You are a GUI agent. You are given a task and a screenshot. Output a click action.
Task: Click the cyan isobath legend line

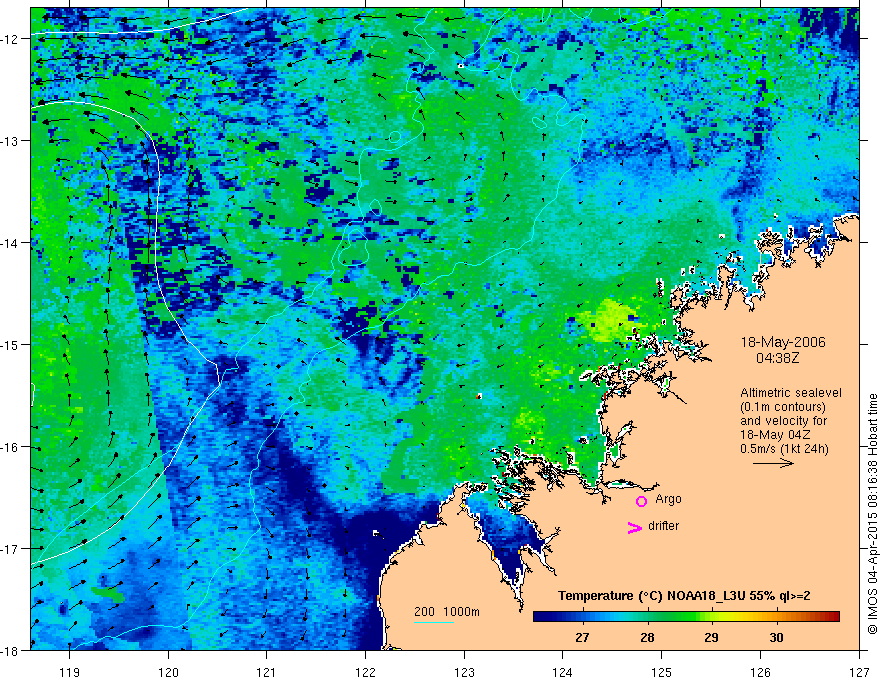coord(434,622)
